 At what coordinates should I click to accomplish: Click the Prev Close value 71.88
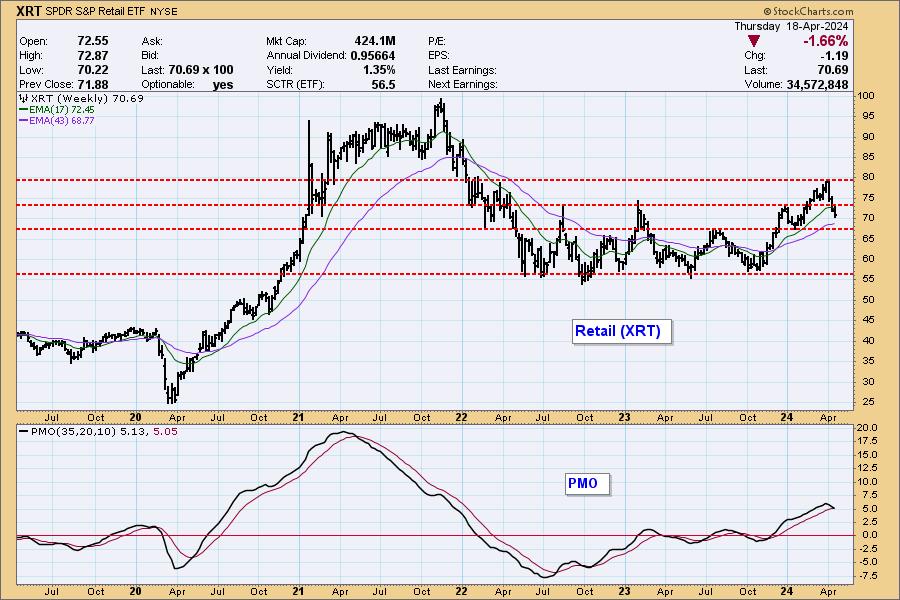[93, 84]
